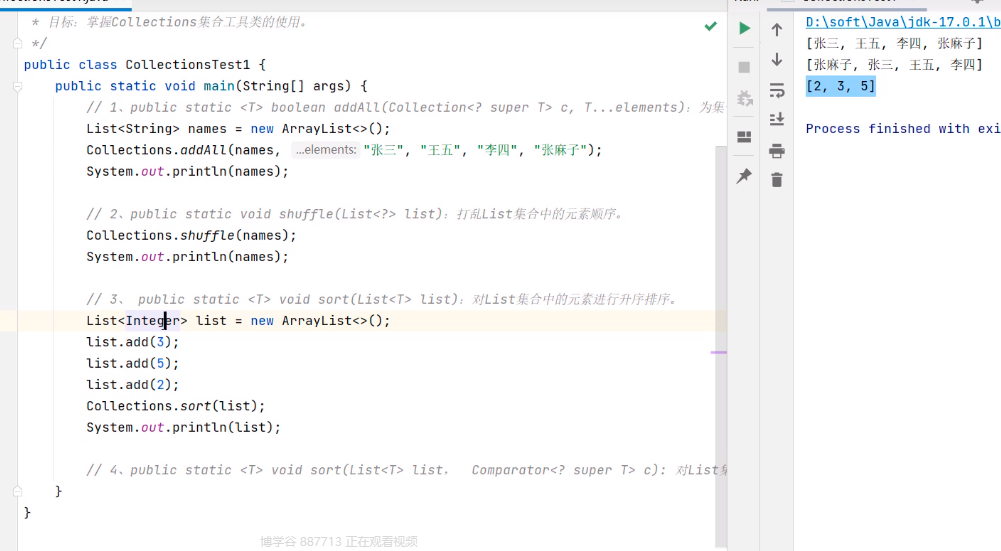Click 'Process finished with exi' console text
The width and height of the screenshot is (1001, 551).
tap(903, 128)
